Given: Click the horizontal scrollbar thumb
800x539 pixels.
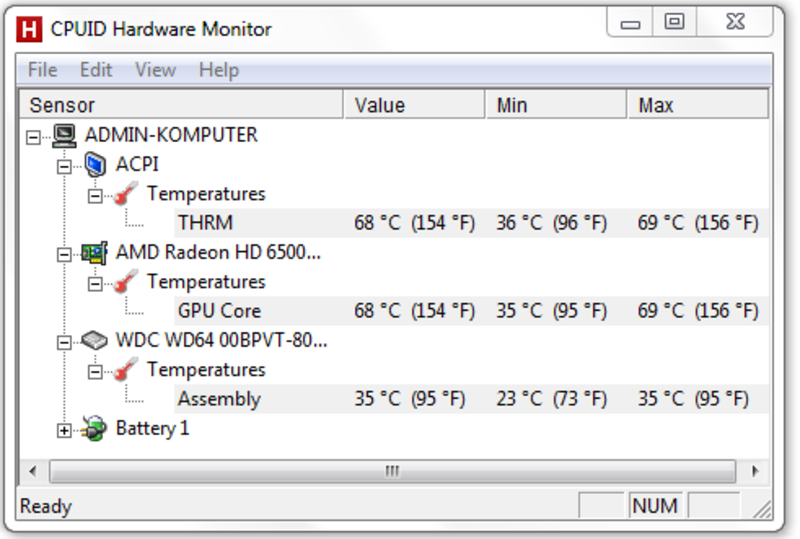Looking at the screenshot, I should (x=392, y=471).
